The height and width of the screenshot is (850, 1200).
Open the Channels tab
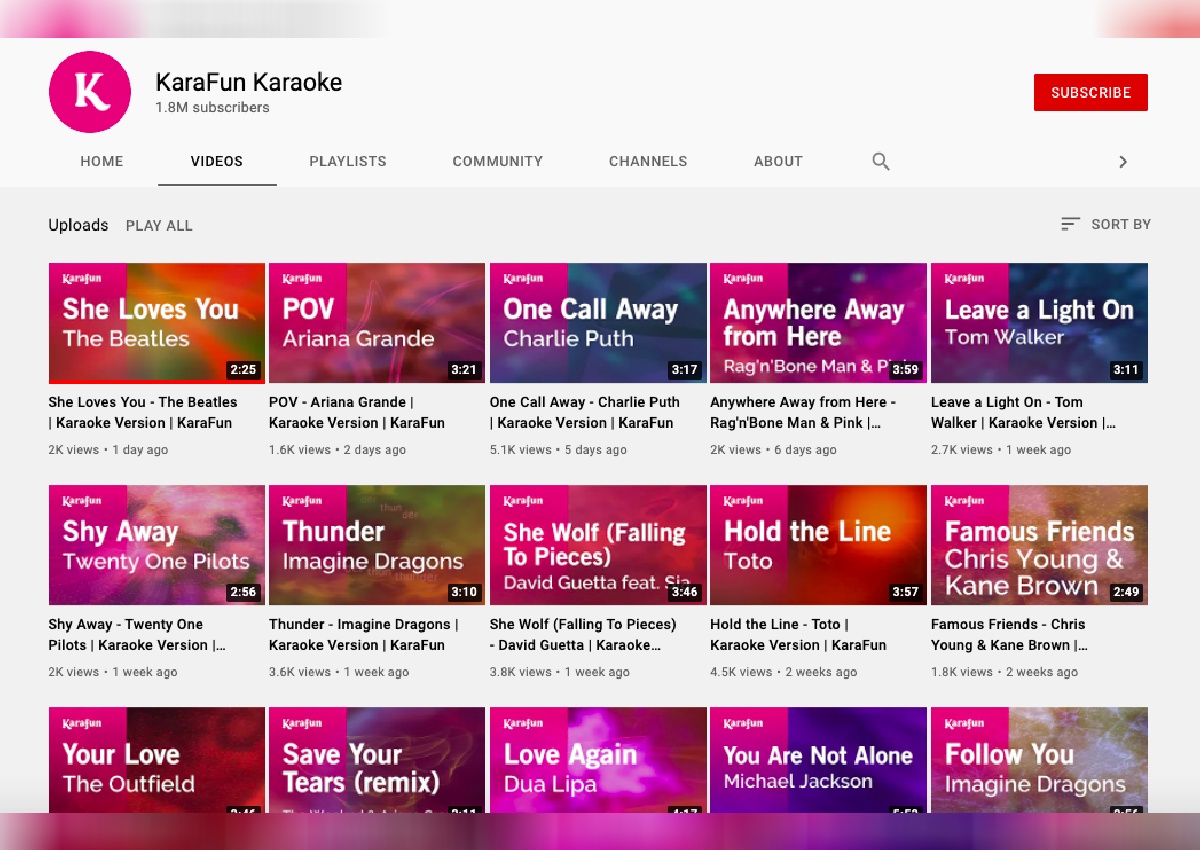pyautogui.click(x=648, y=161)
